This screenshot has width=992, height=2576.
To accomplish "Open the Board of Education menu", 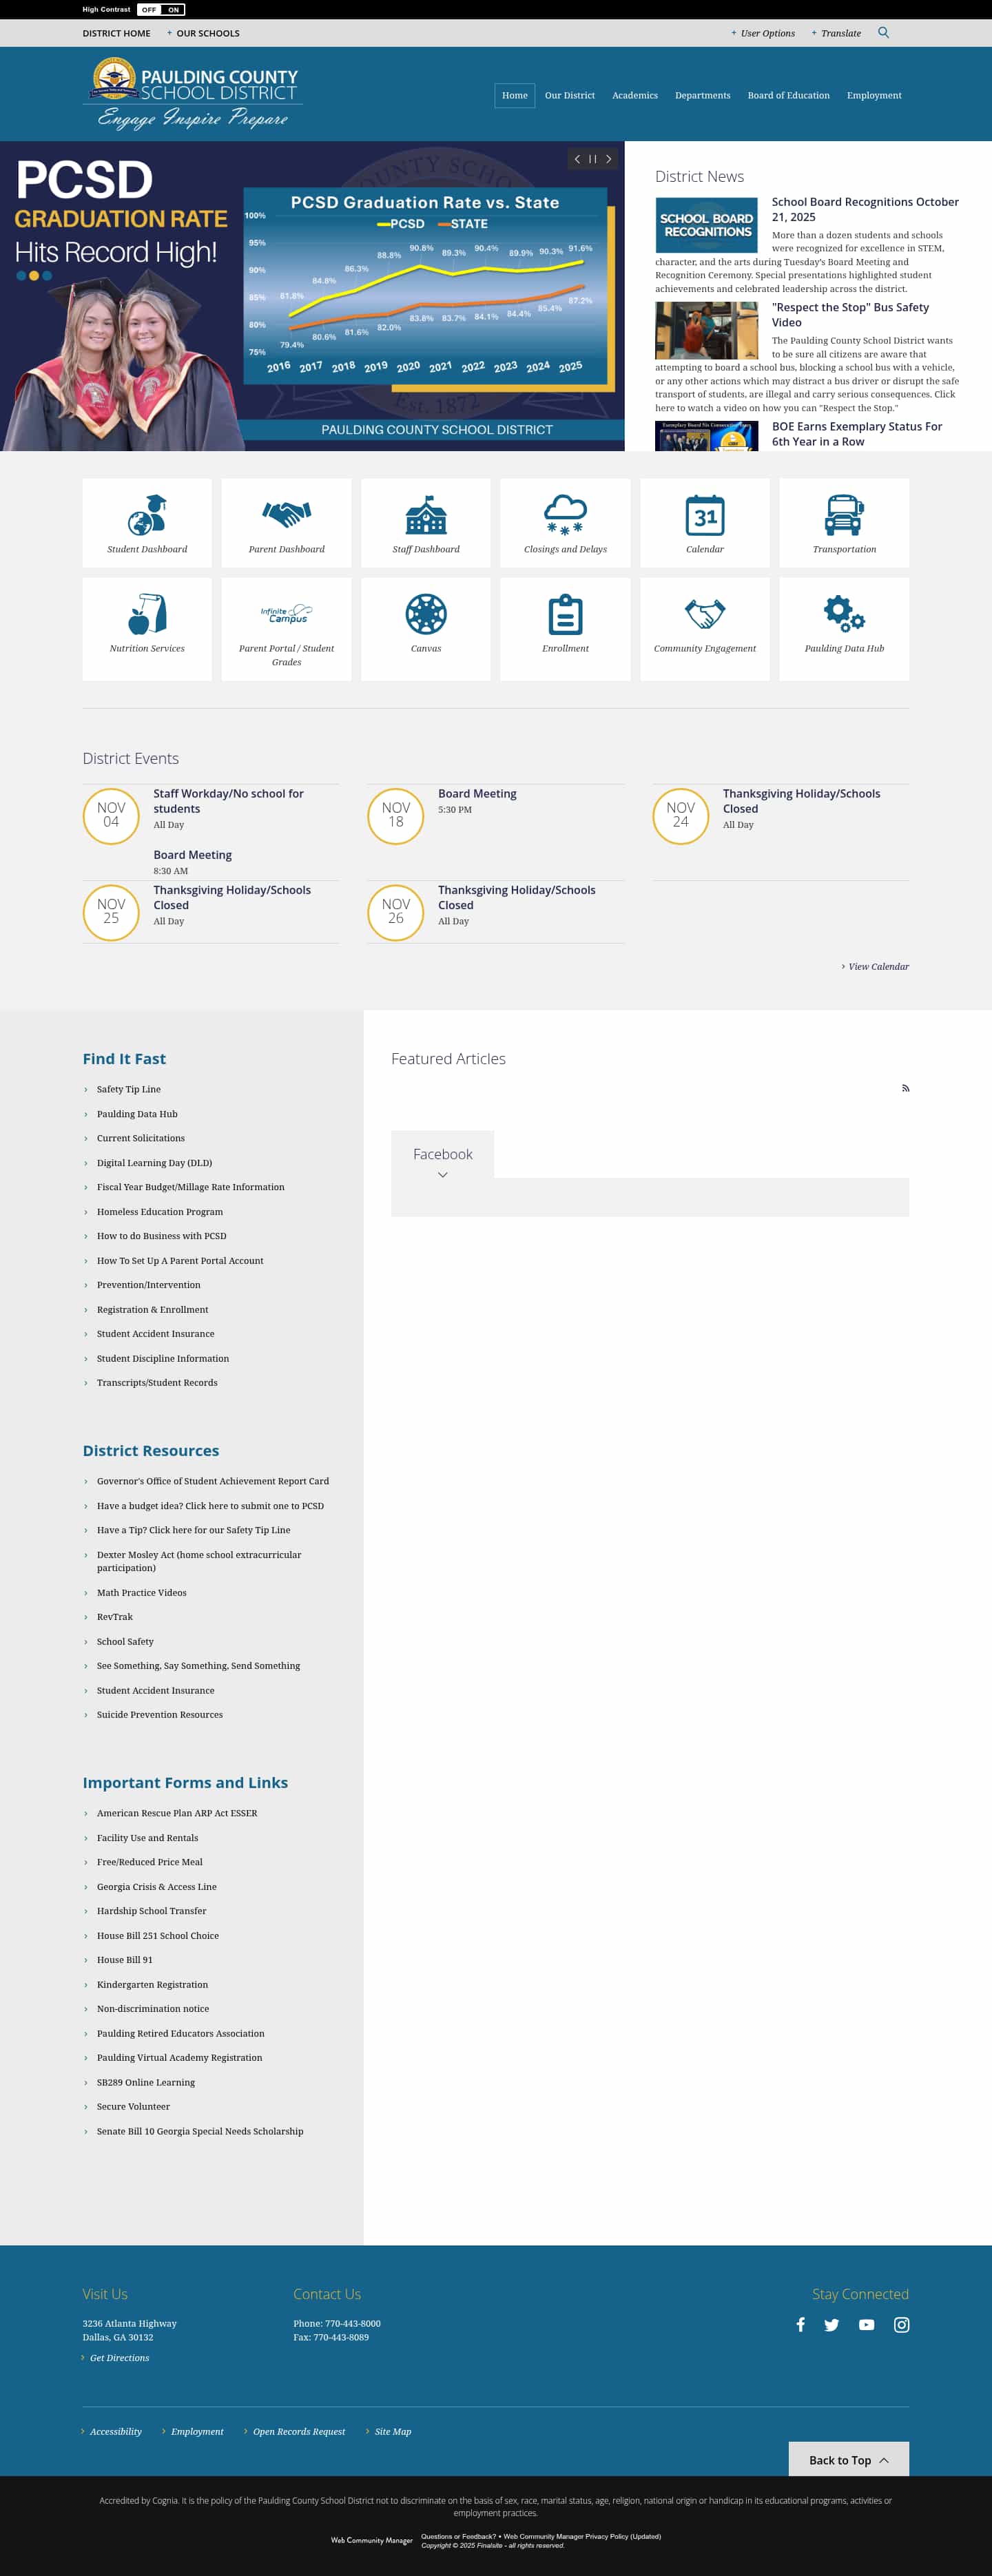I will tap(788, 95).
